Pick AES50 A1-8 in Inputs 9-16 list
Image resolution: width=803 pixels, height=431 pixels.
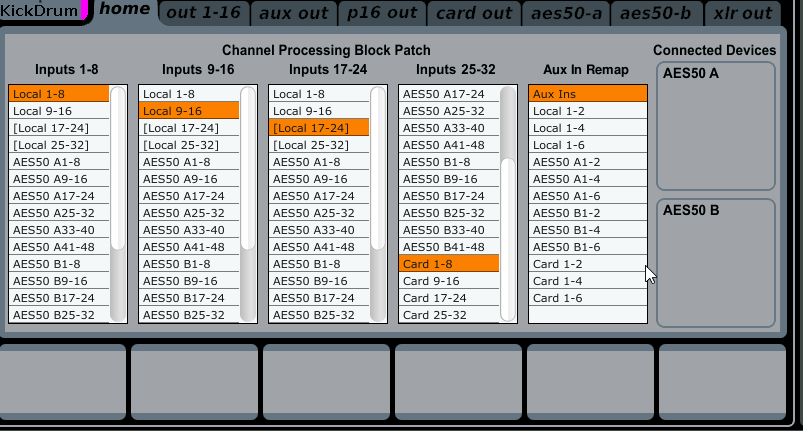tap(189, 162)
